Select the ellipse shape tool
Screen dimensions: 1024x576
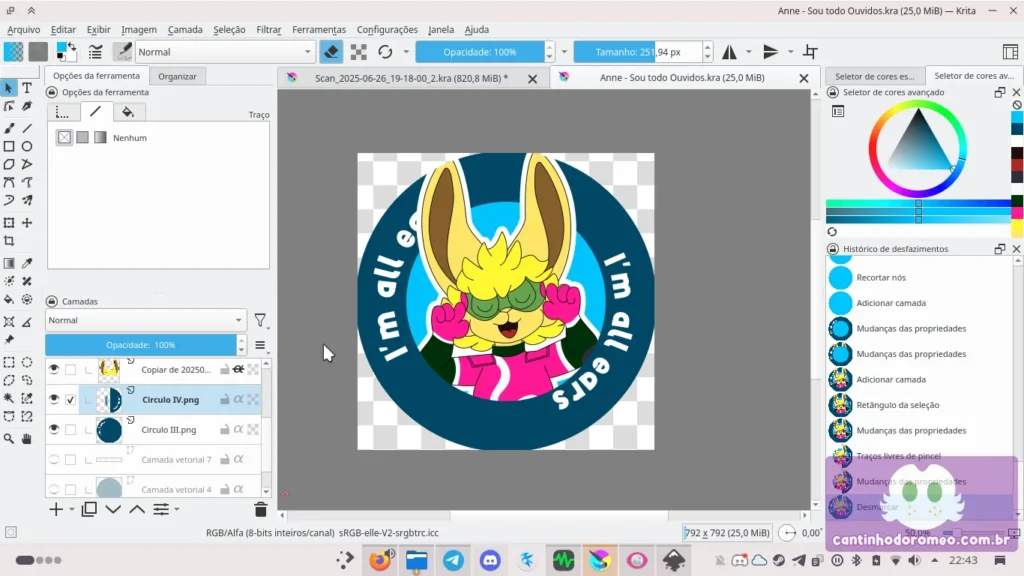(x=27, y=146)
